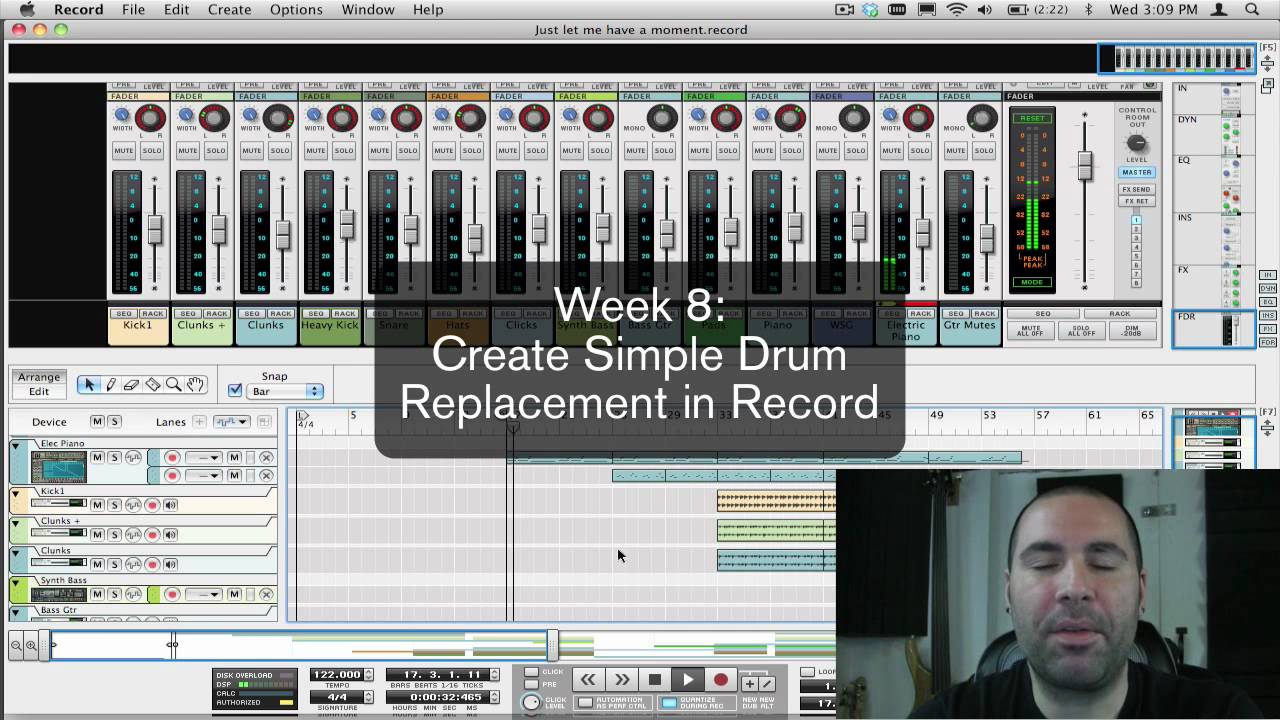Select the Magnify tool
Viewport: 1280px width, 720px height.
click(173, 385)
